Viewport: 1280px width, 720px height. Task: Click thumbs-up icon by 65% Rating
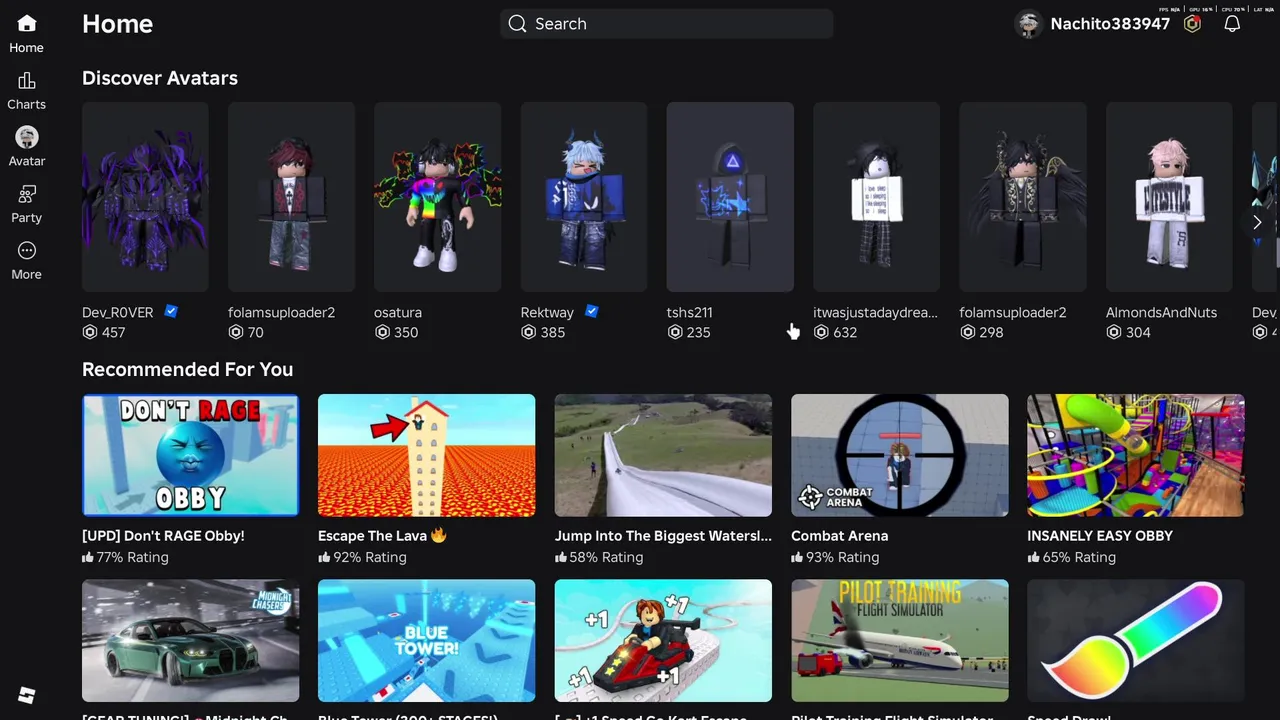[1034, 557]
